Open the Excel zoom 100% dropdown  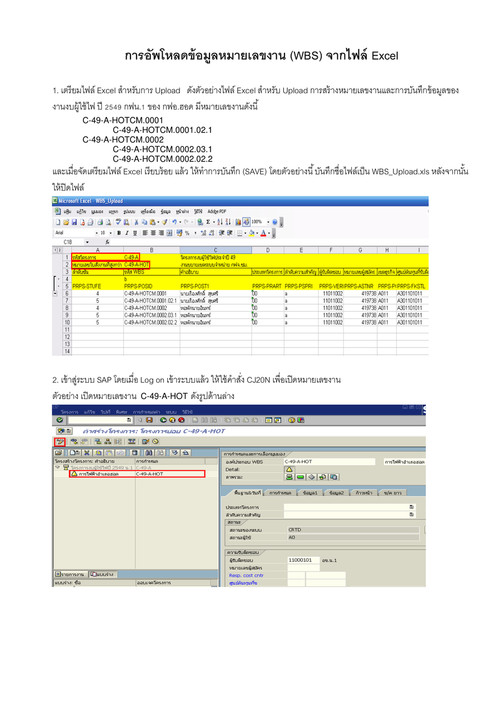[x=268, y=222]
